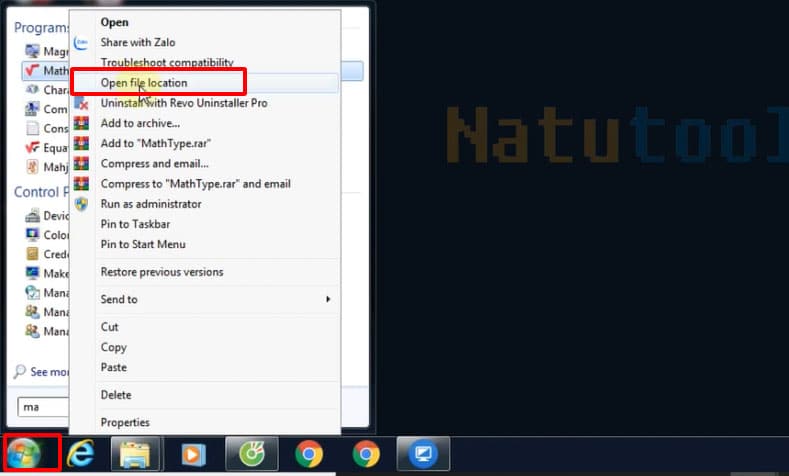This screenshot has width=789, height=476.
Task: Choose Pin to Taskbar
Action: tap(135, 224)
